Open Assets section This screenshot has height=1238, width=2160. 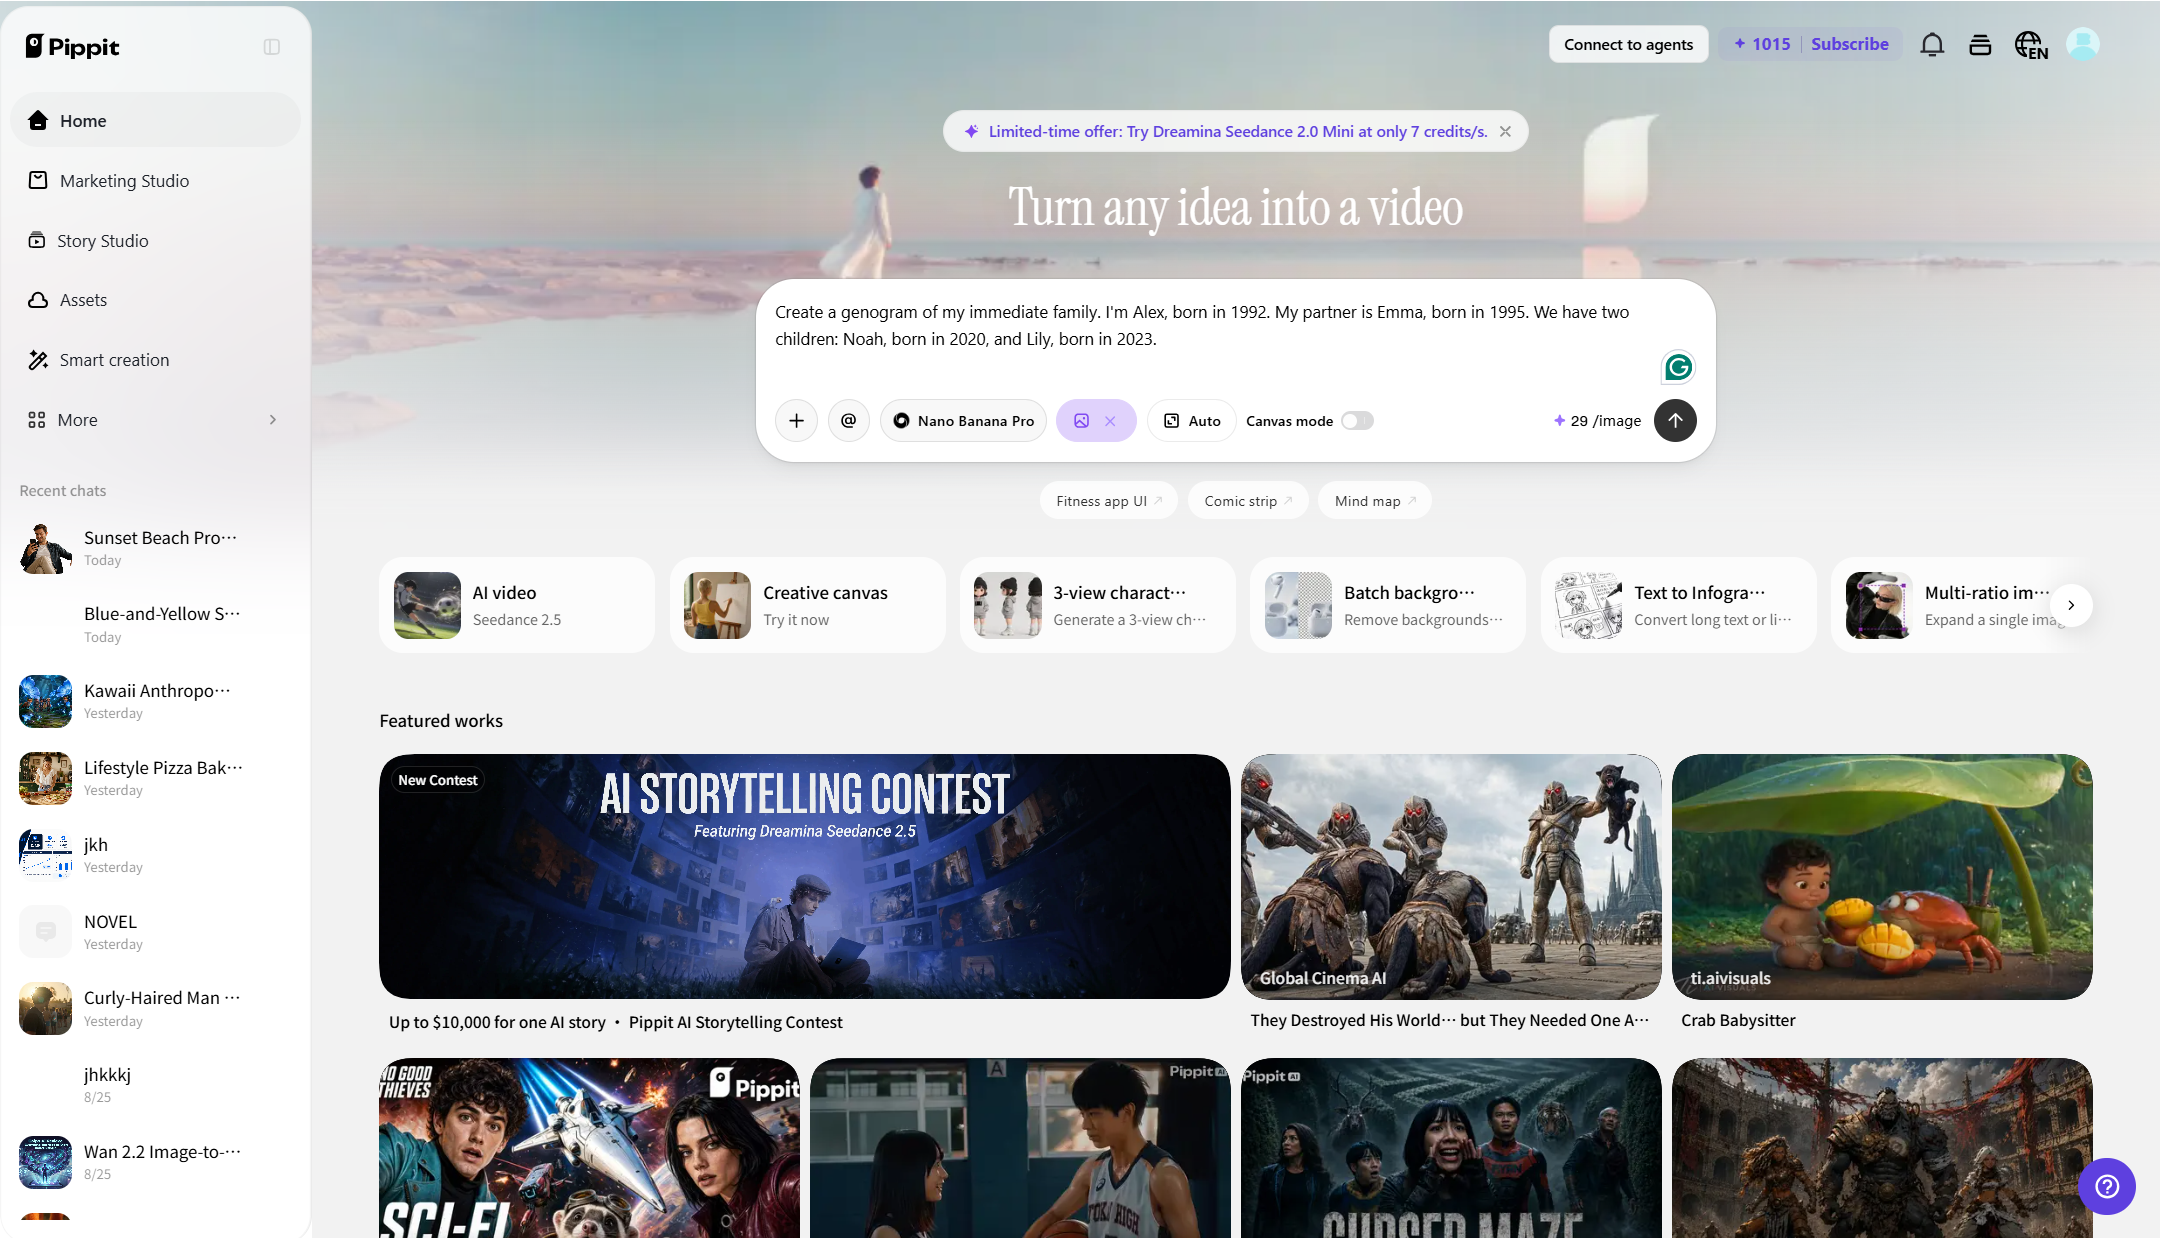155,300
